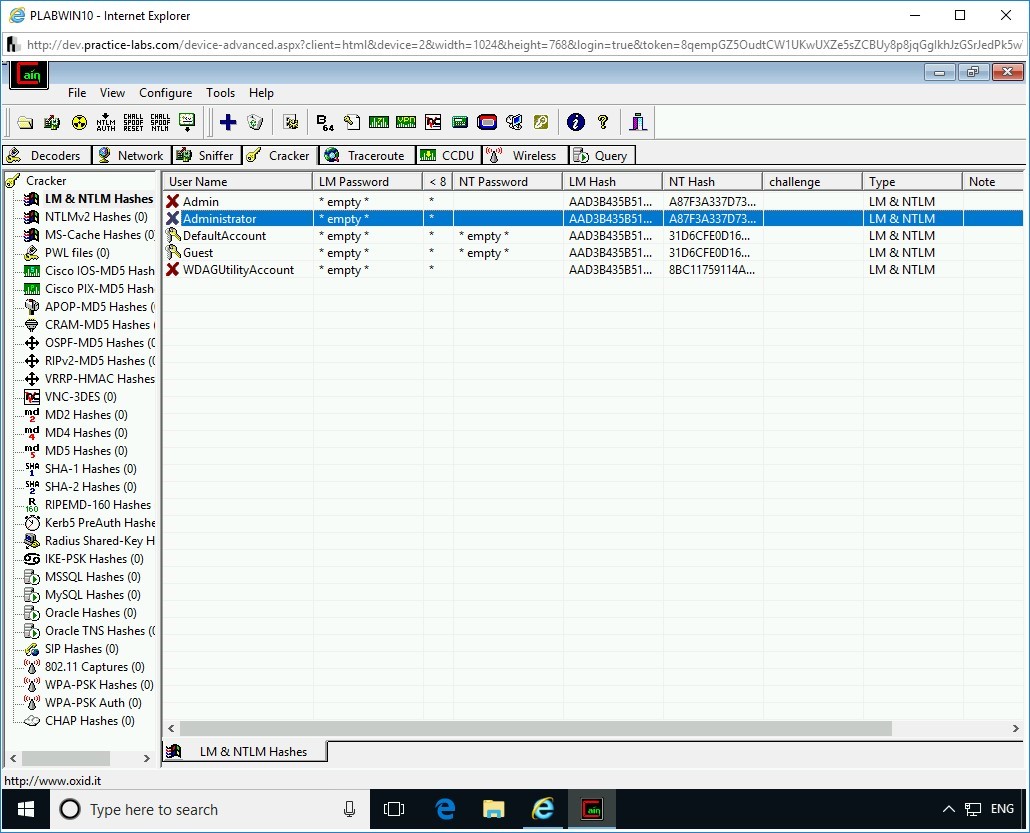
Task: Click the hash list horizontal scrollbar
Action: pyautogui.click(x=535, y=729)
